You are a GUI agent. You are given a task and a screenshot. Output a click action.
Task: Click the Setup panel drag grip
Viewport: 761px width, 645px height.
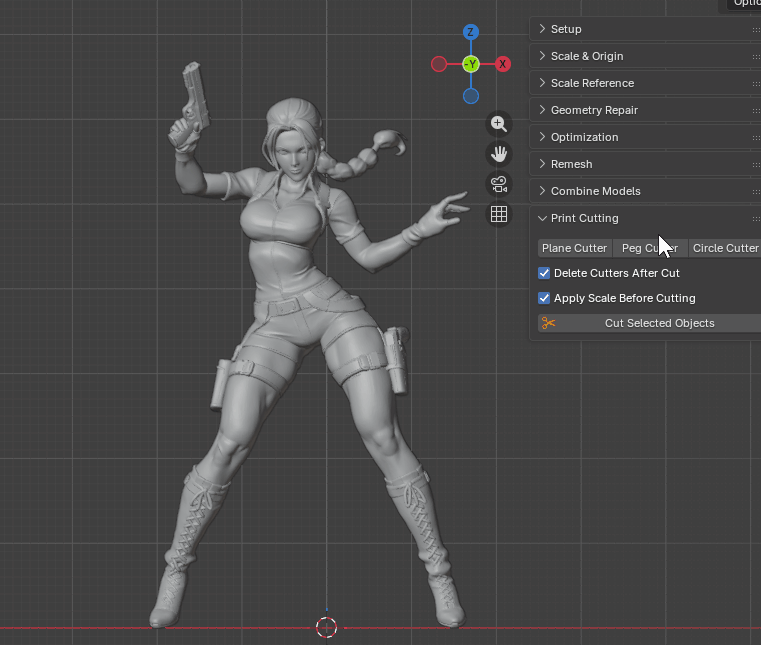coord(756,30)
